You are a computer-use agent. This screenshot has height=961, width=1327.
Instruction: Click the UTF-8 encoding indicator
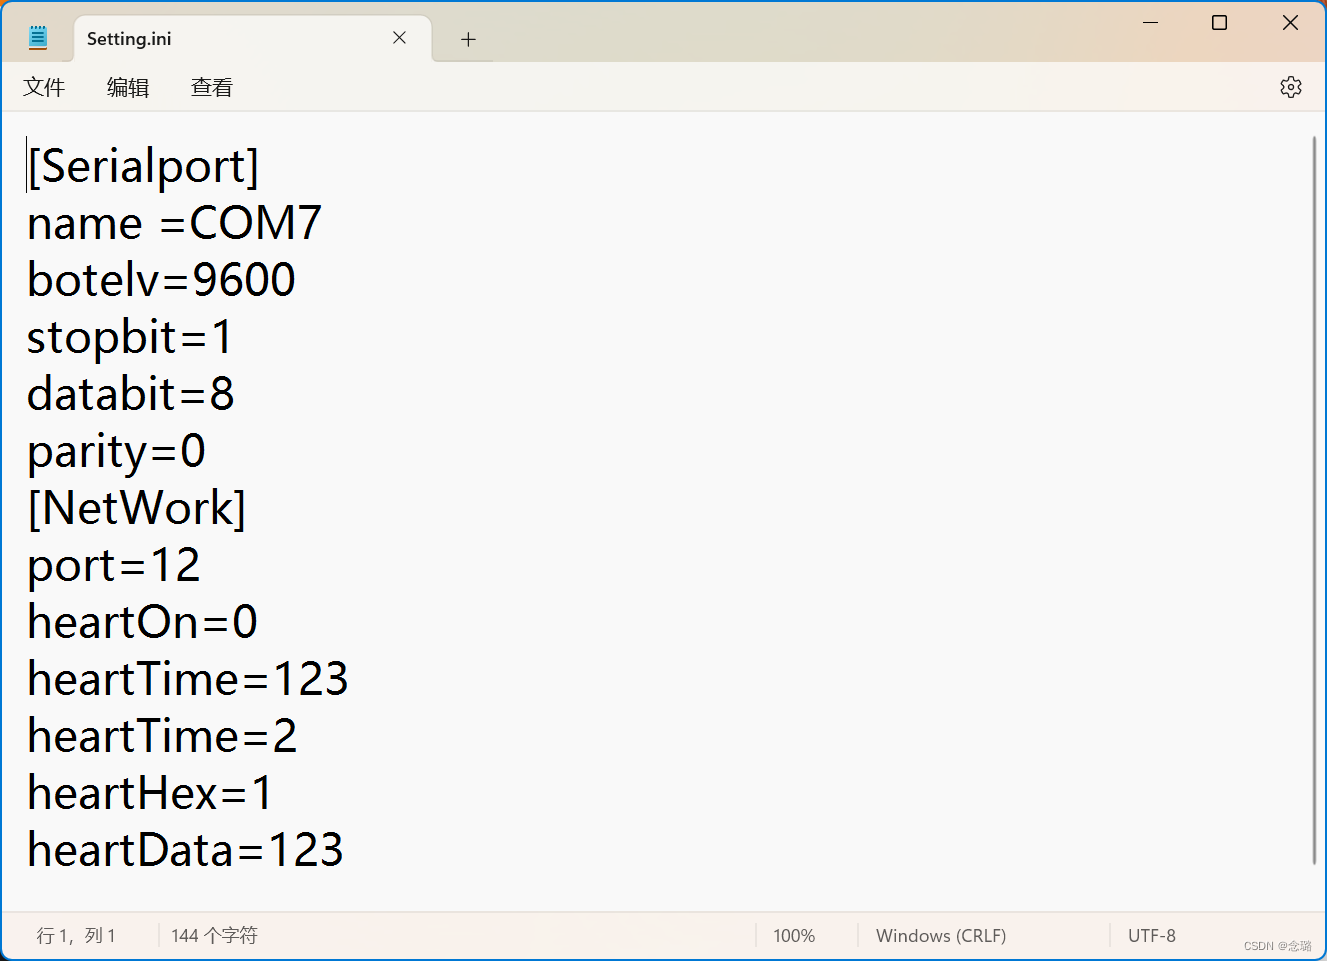click(1152, 936)
